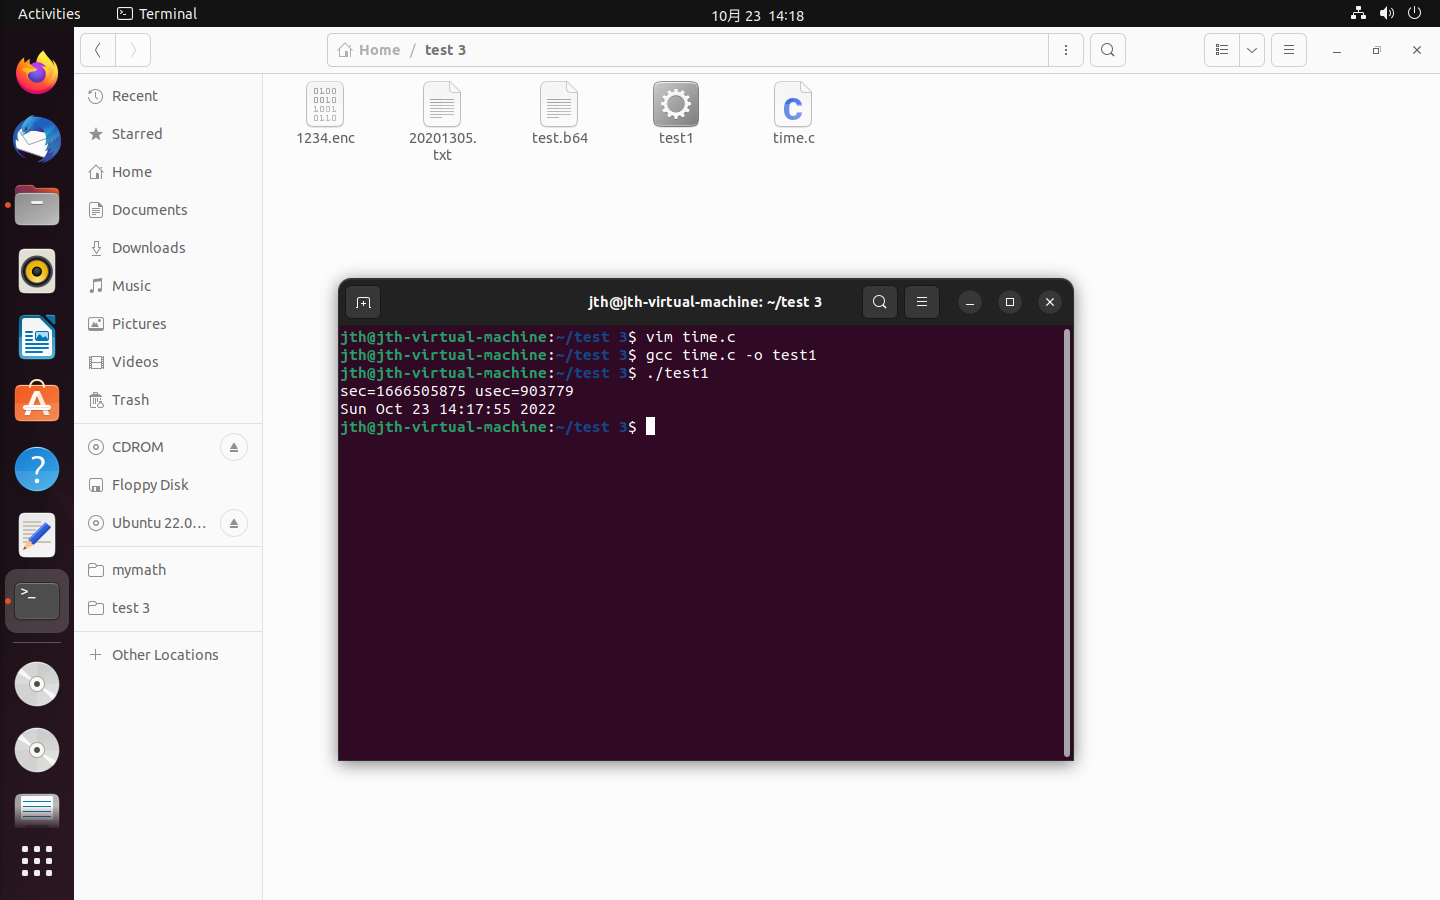Open Starred in the sidebar
This screenshot has height=900, width=1440.
coord(168,134)
